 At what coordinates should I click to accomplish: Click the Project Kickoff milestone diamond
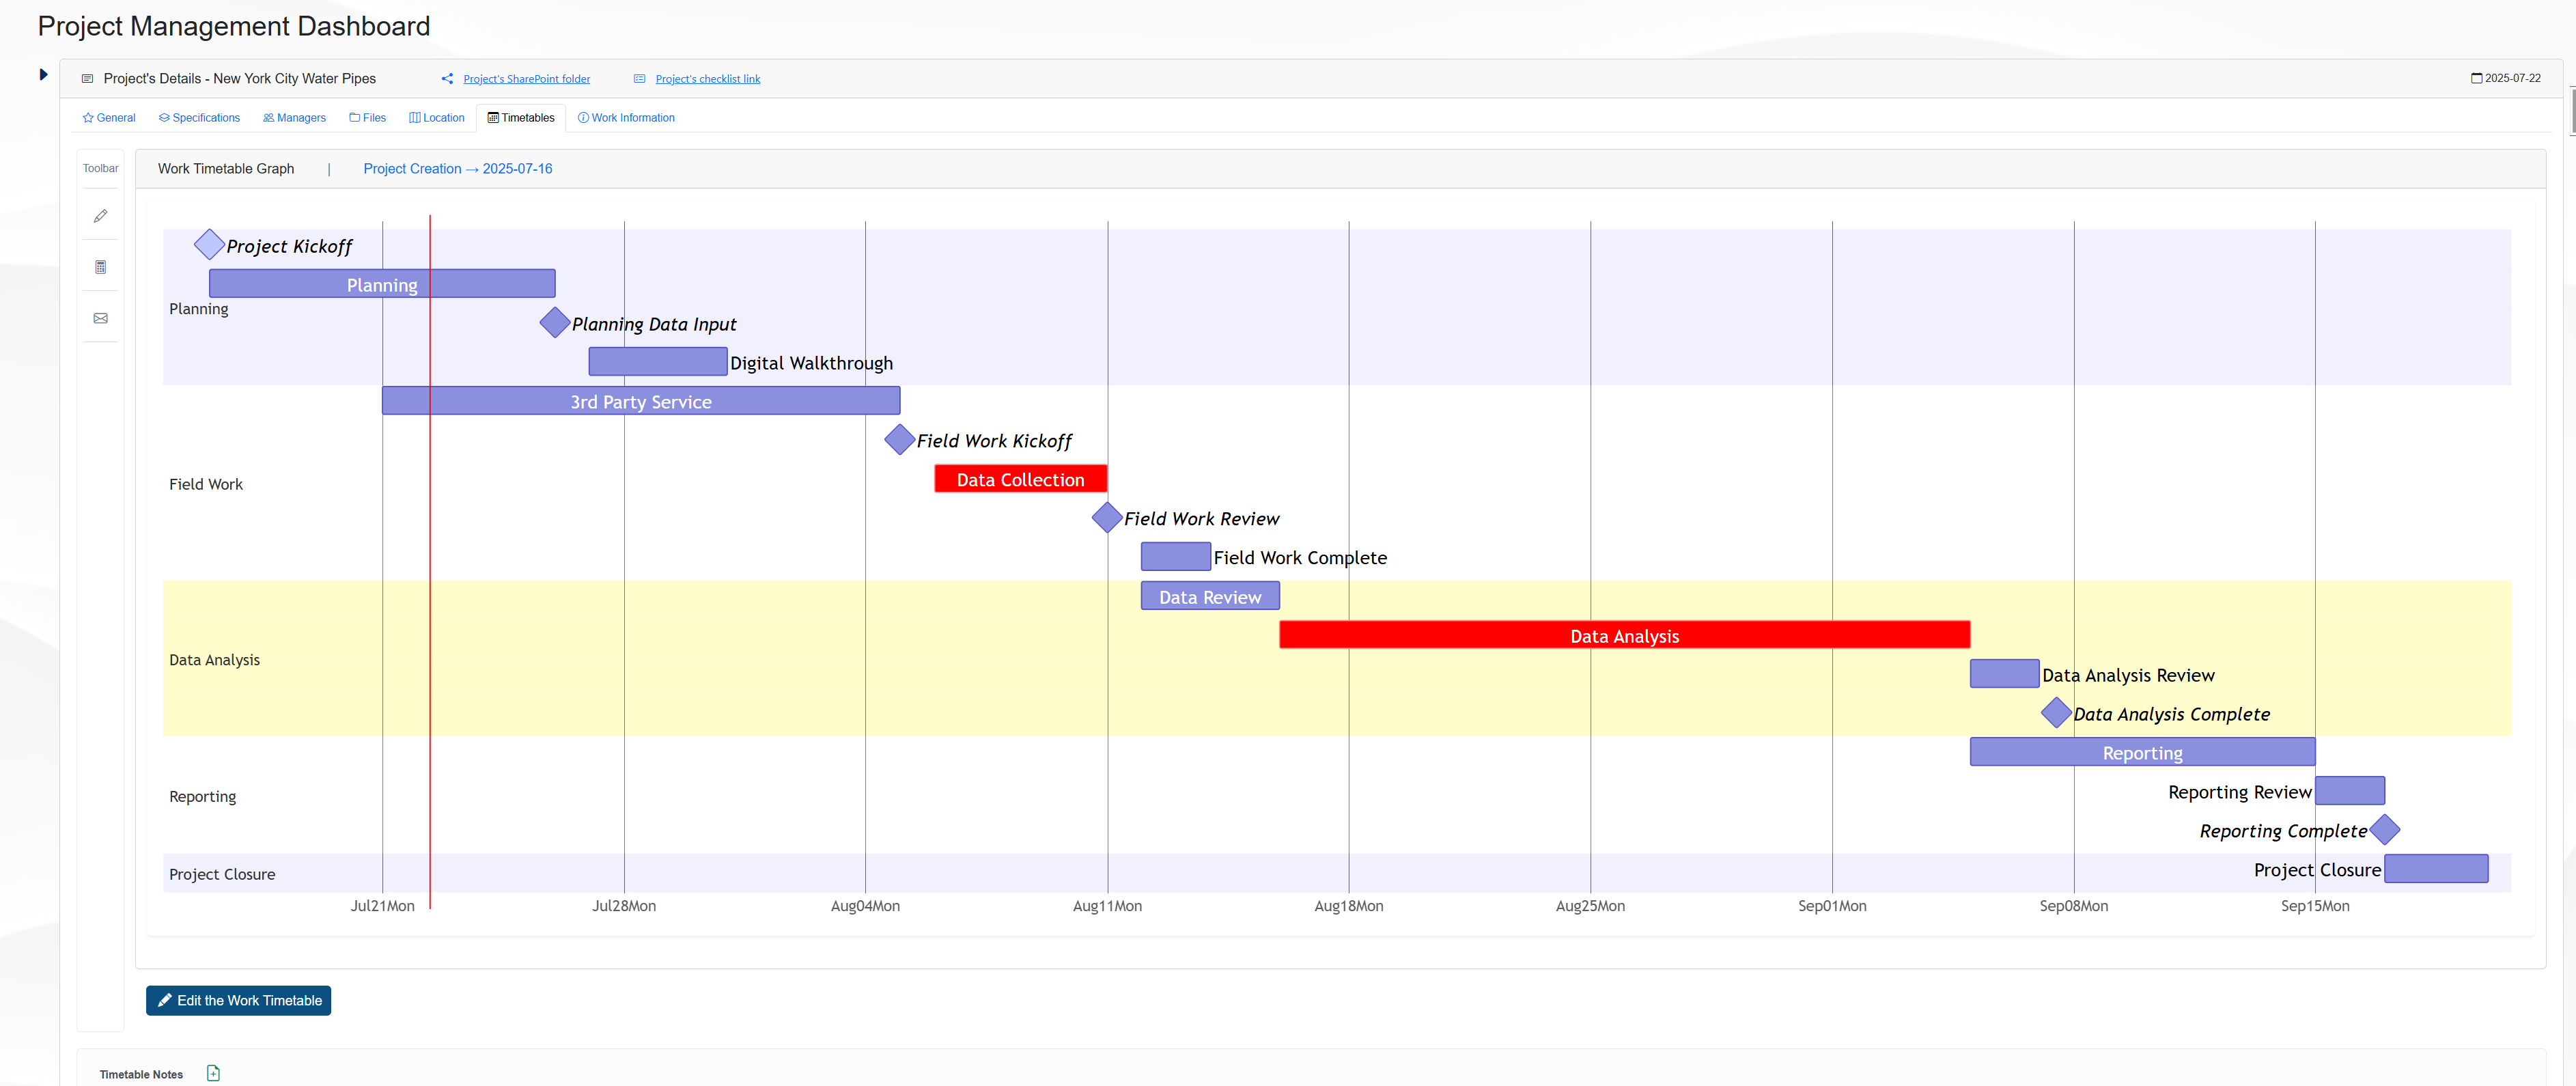click(x=209, y=244)
